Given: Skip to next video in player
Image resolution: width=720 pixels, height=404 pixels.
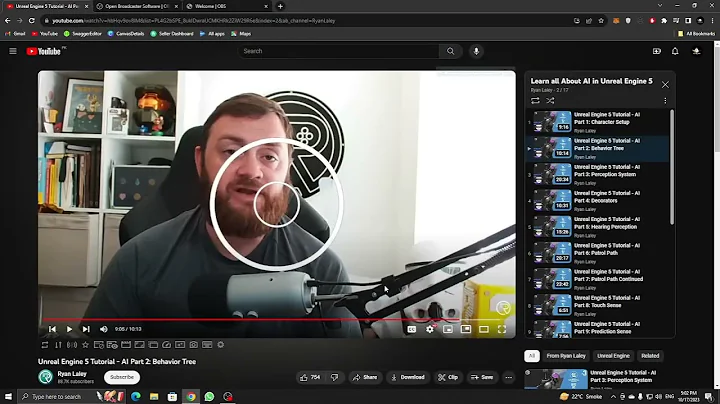Looking at the screenshot, I should (86, 329).
